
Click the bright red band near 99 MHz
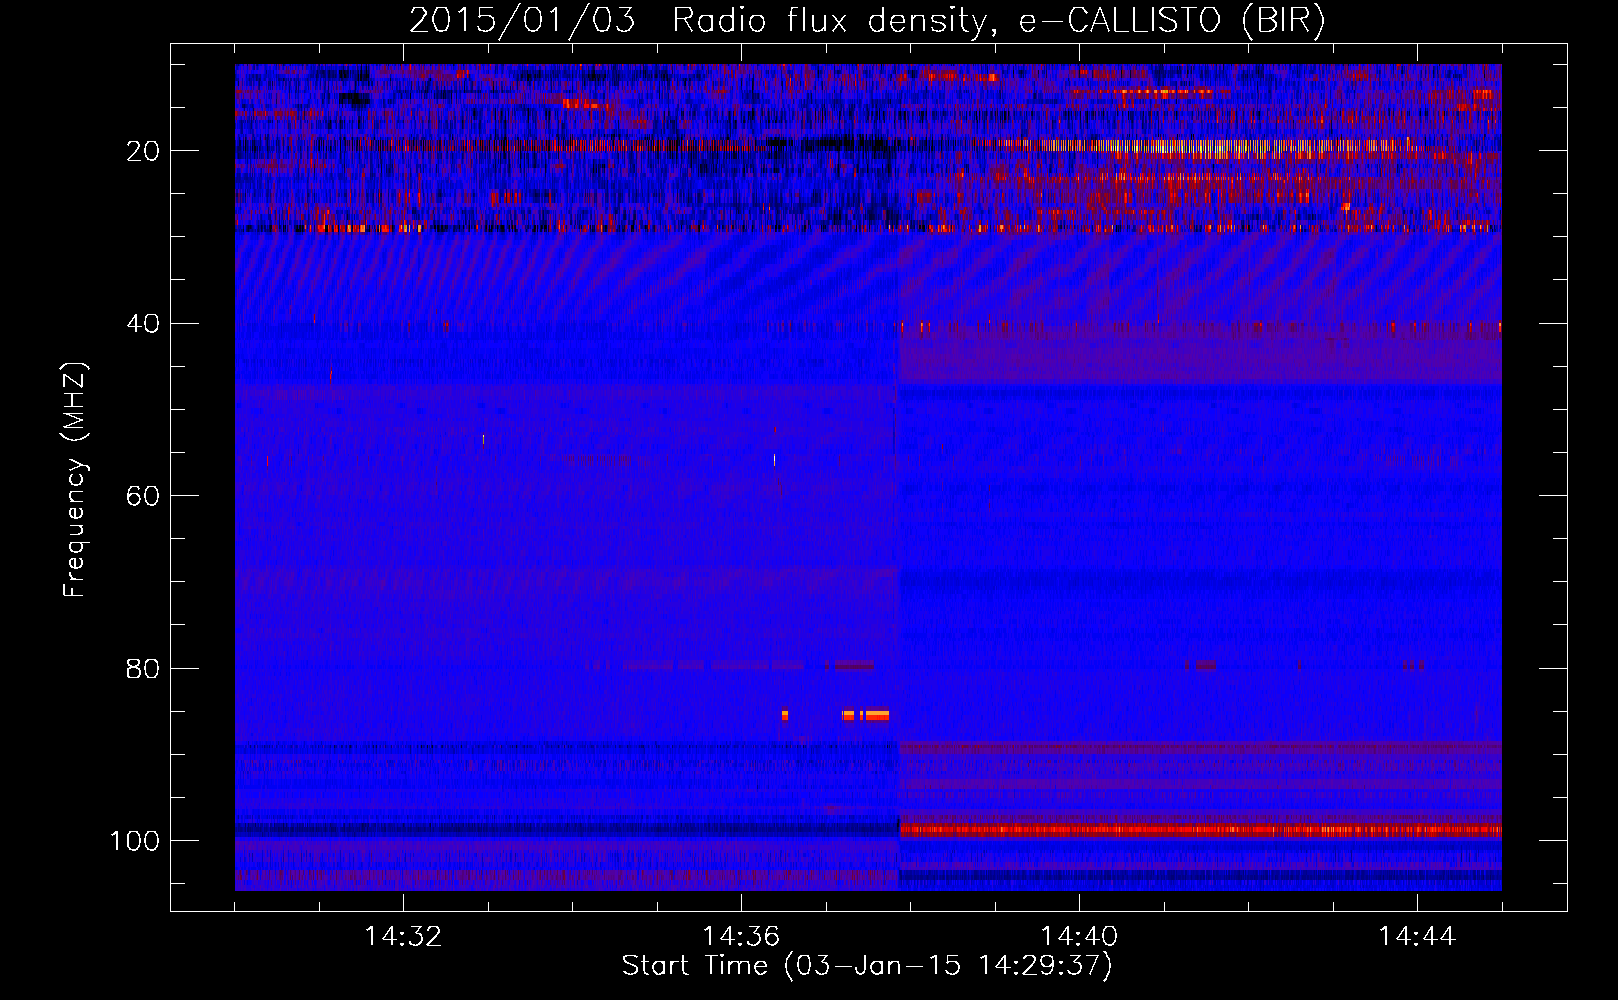[x=1200, y=830]
